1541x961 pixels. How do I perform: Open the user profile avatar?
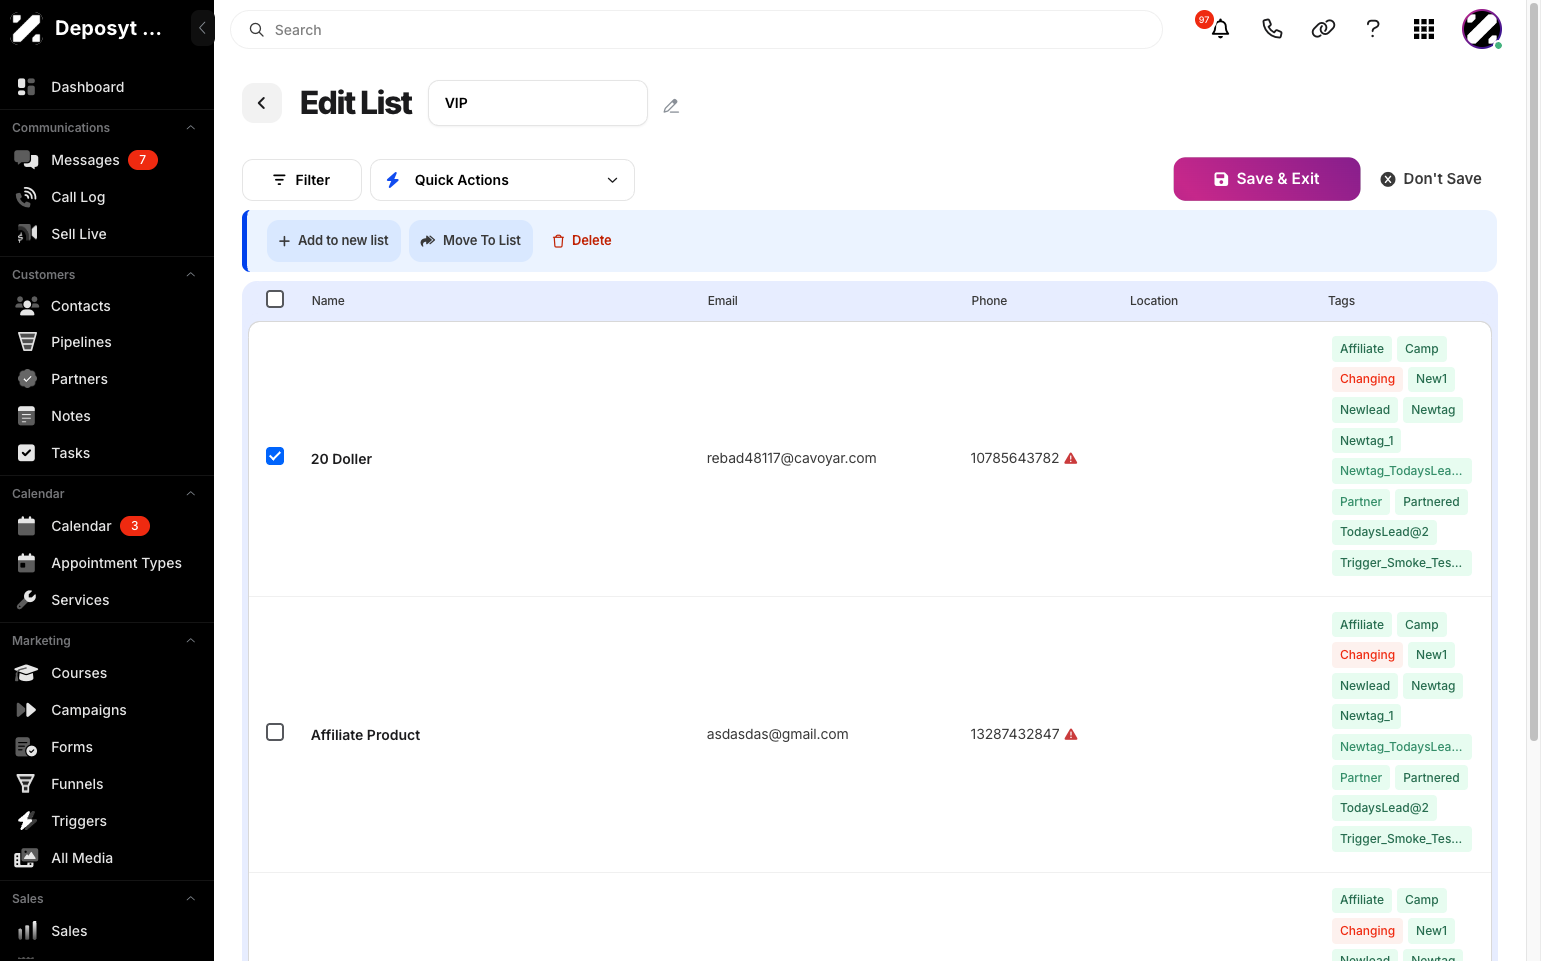(x=1482, y=29)
